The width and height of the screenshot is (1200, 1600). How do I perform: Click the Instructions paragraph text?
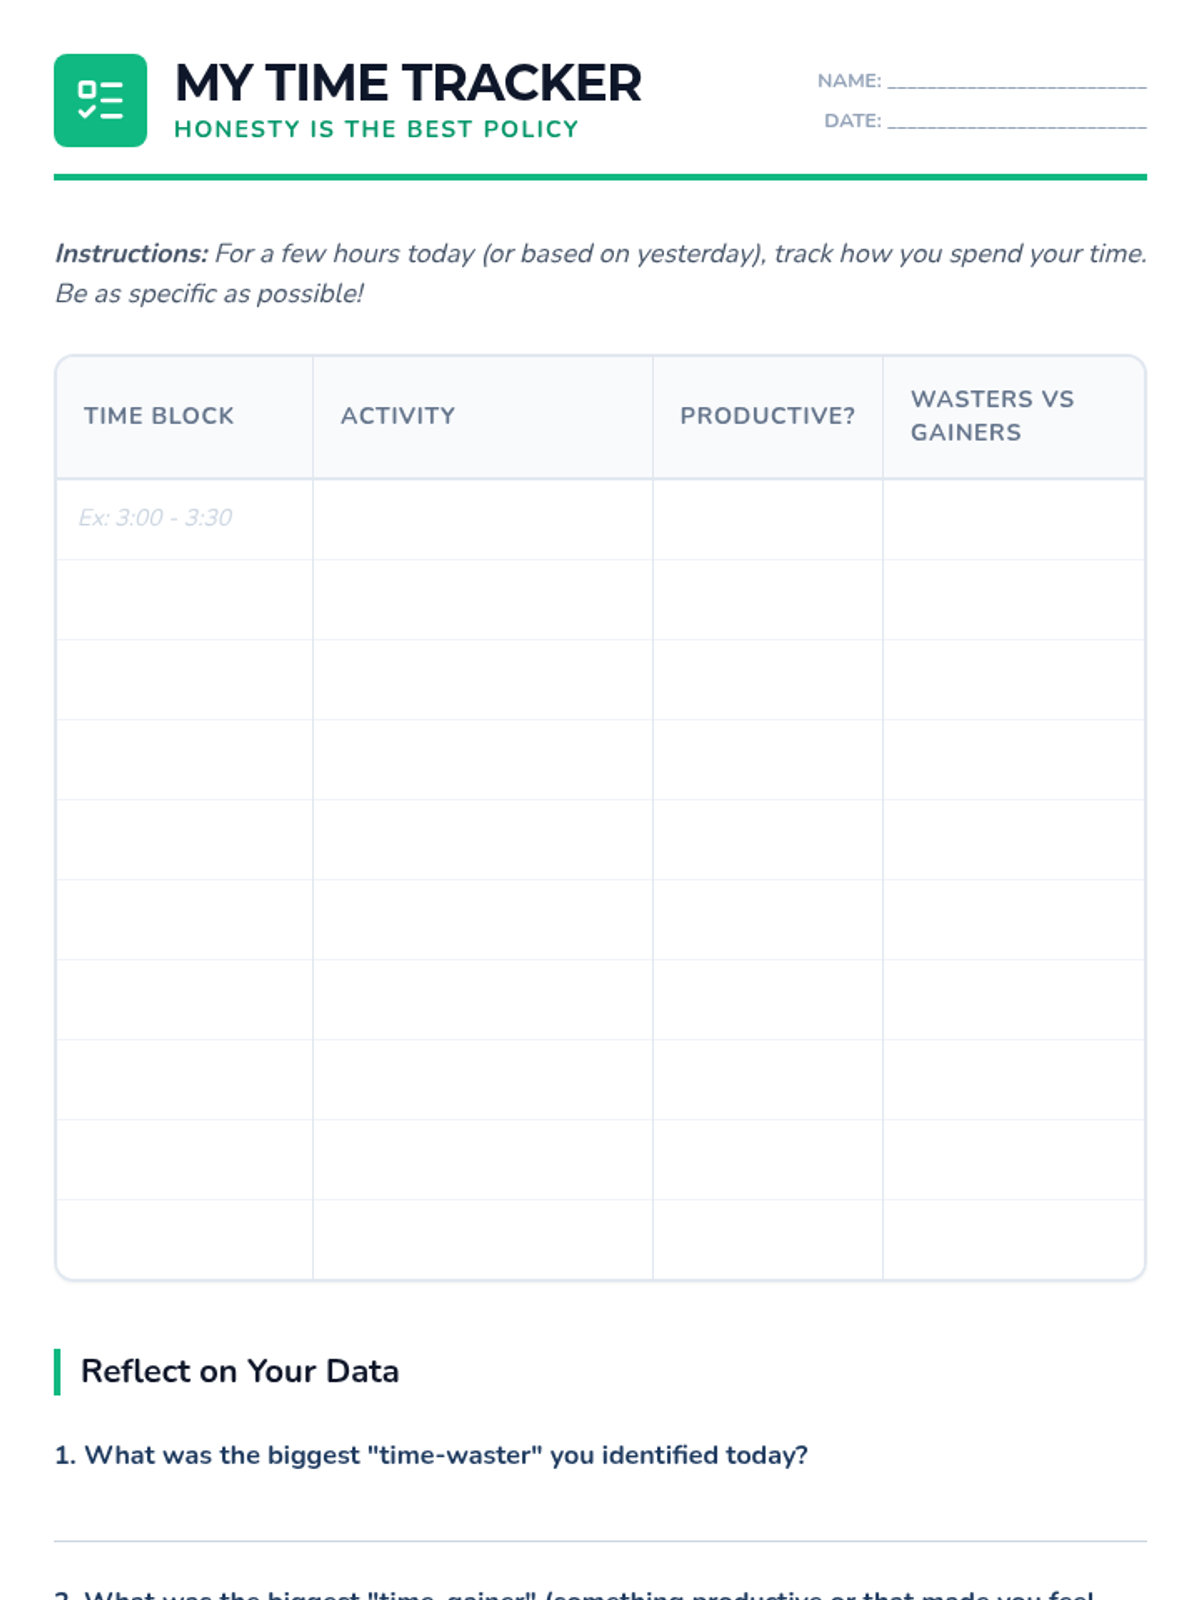(600, 273)
